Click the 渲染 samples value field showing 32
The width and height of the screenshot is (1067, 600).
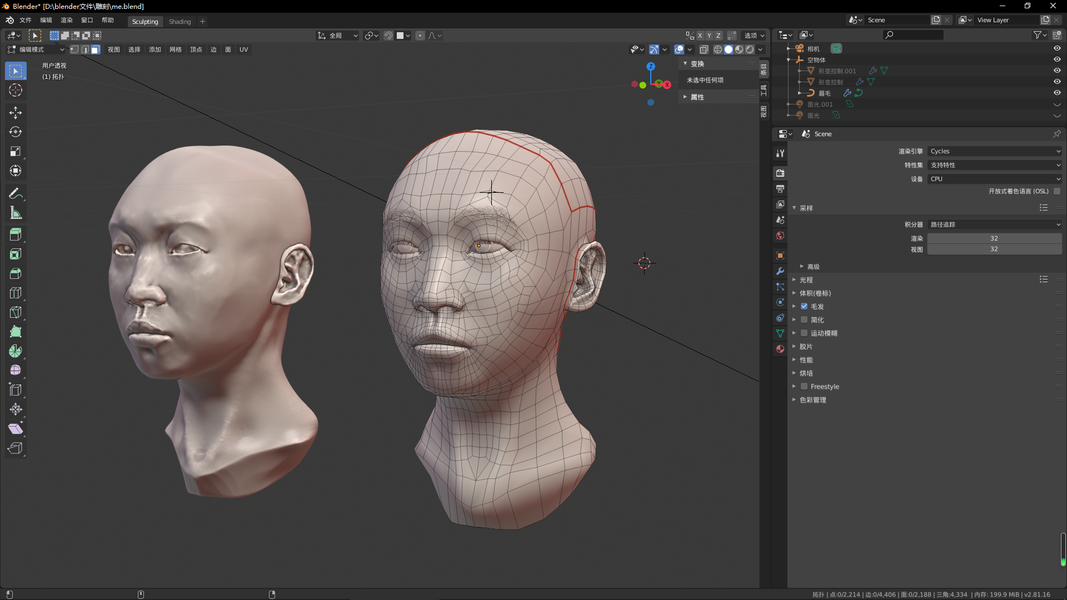pyautogui.click(x=993, y=238)
